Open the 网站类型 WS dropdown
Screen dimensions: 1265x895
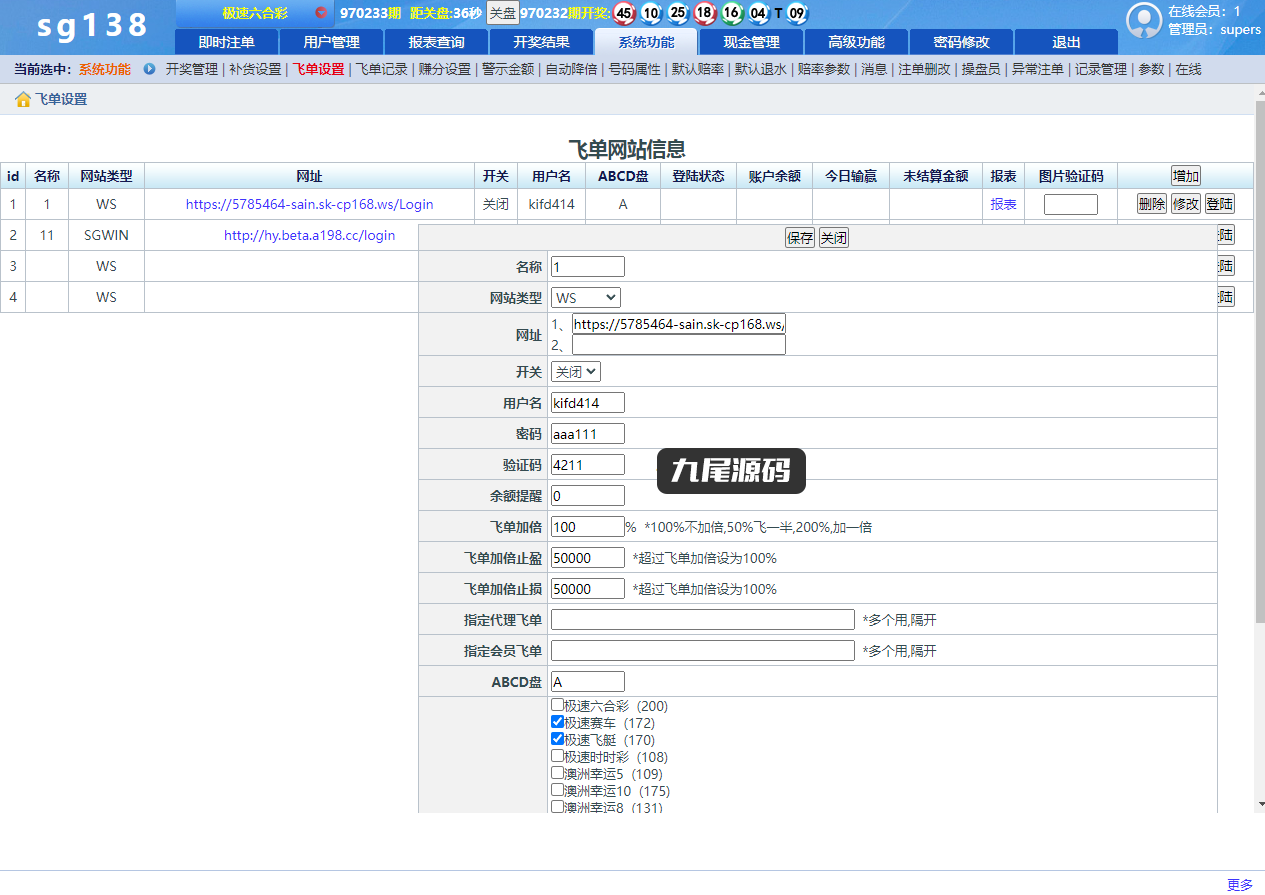(x=586, y=298)
